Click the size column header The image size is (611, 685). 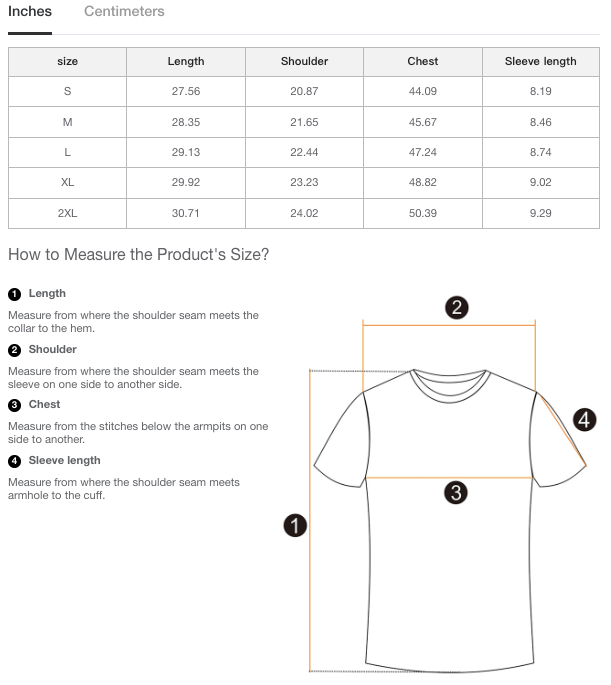pos(67,61)
